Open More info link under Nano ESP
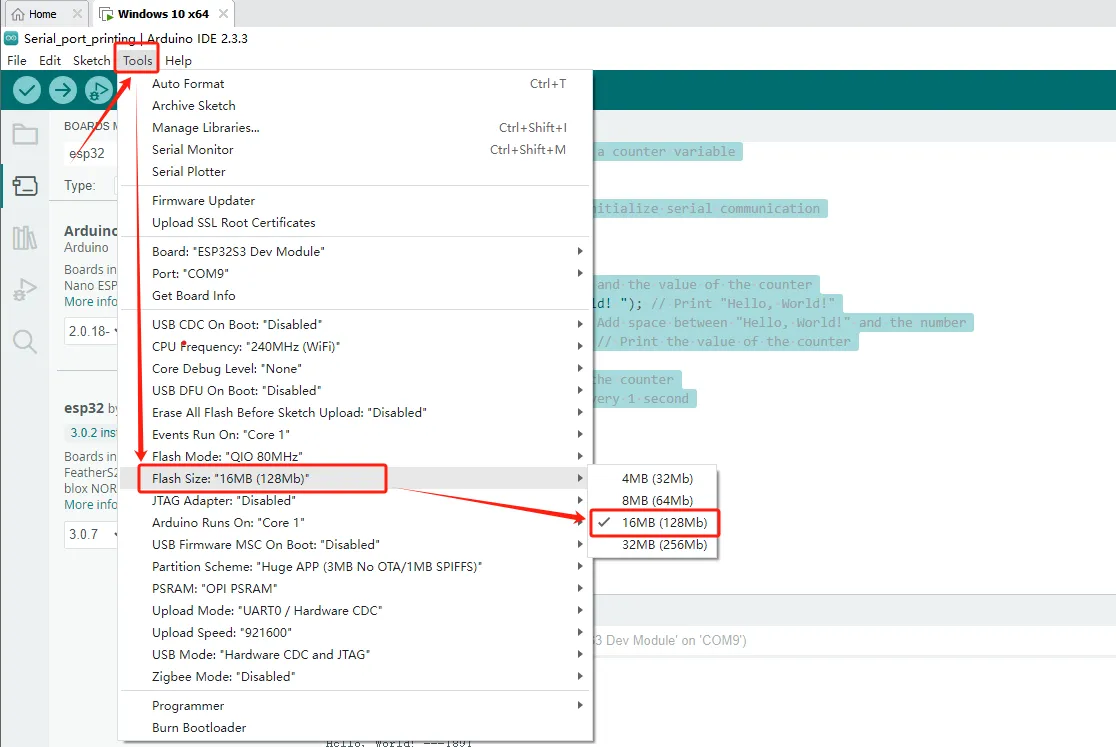The height and width of the screenshot is (747, 1116). click(90, 302)
